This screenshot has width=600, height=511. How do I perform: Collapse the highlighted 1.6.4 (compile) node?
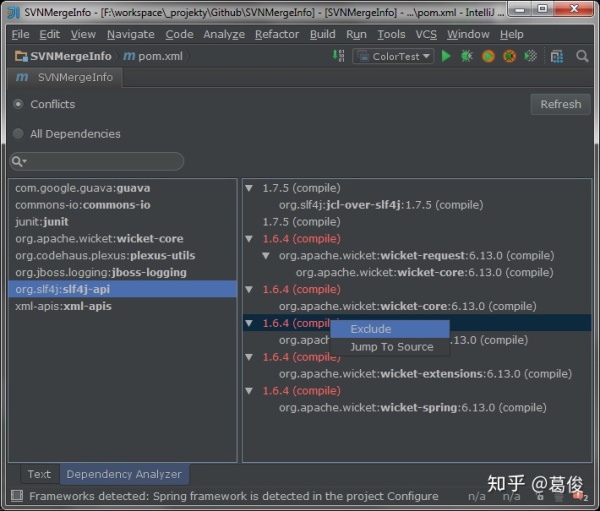click(249, 323)
